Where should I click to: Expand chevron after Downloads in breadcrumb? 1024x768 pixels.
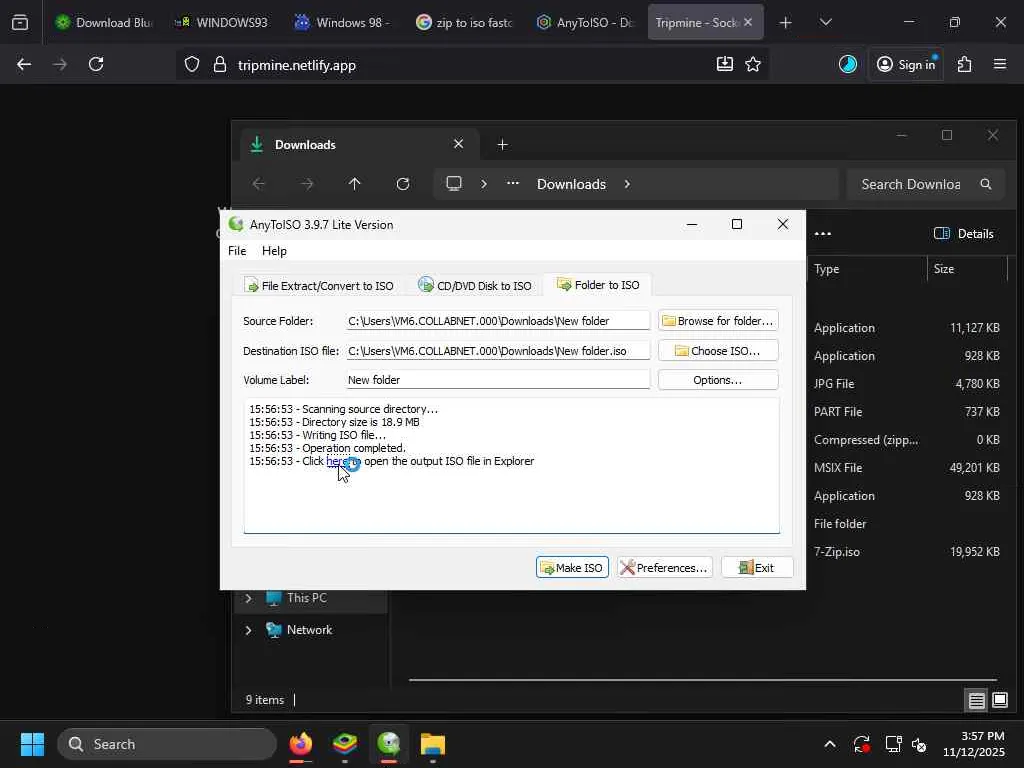click(627, 184)
